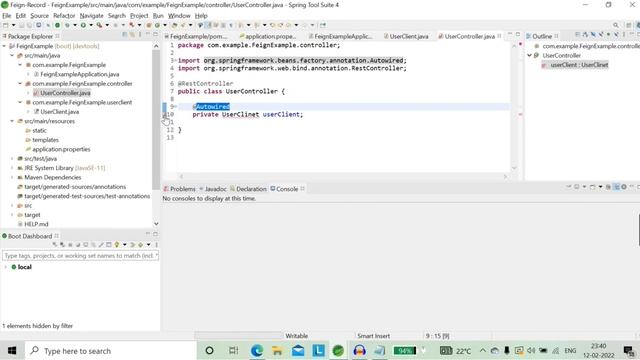The width and height of the screenshot is (640, 360).
Task: Open Boot Dashboard view menu dots
Action: (156, 244)
